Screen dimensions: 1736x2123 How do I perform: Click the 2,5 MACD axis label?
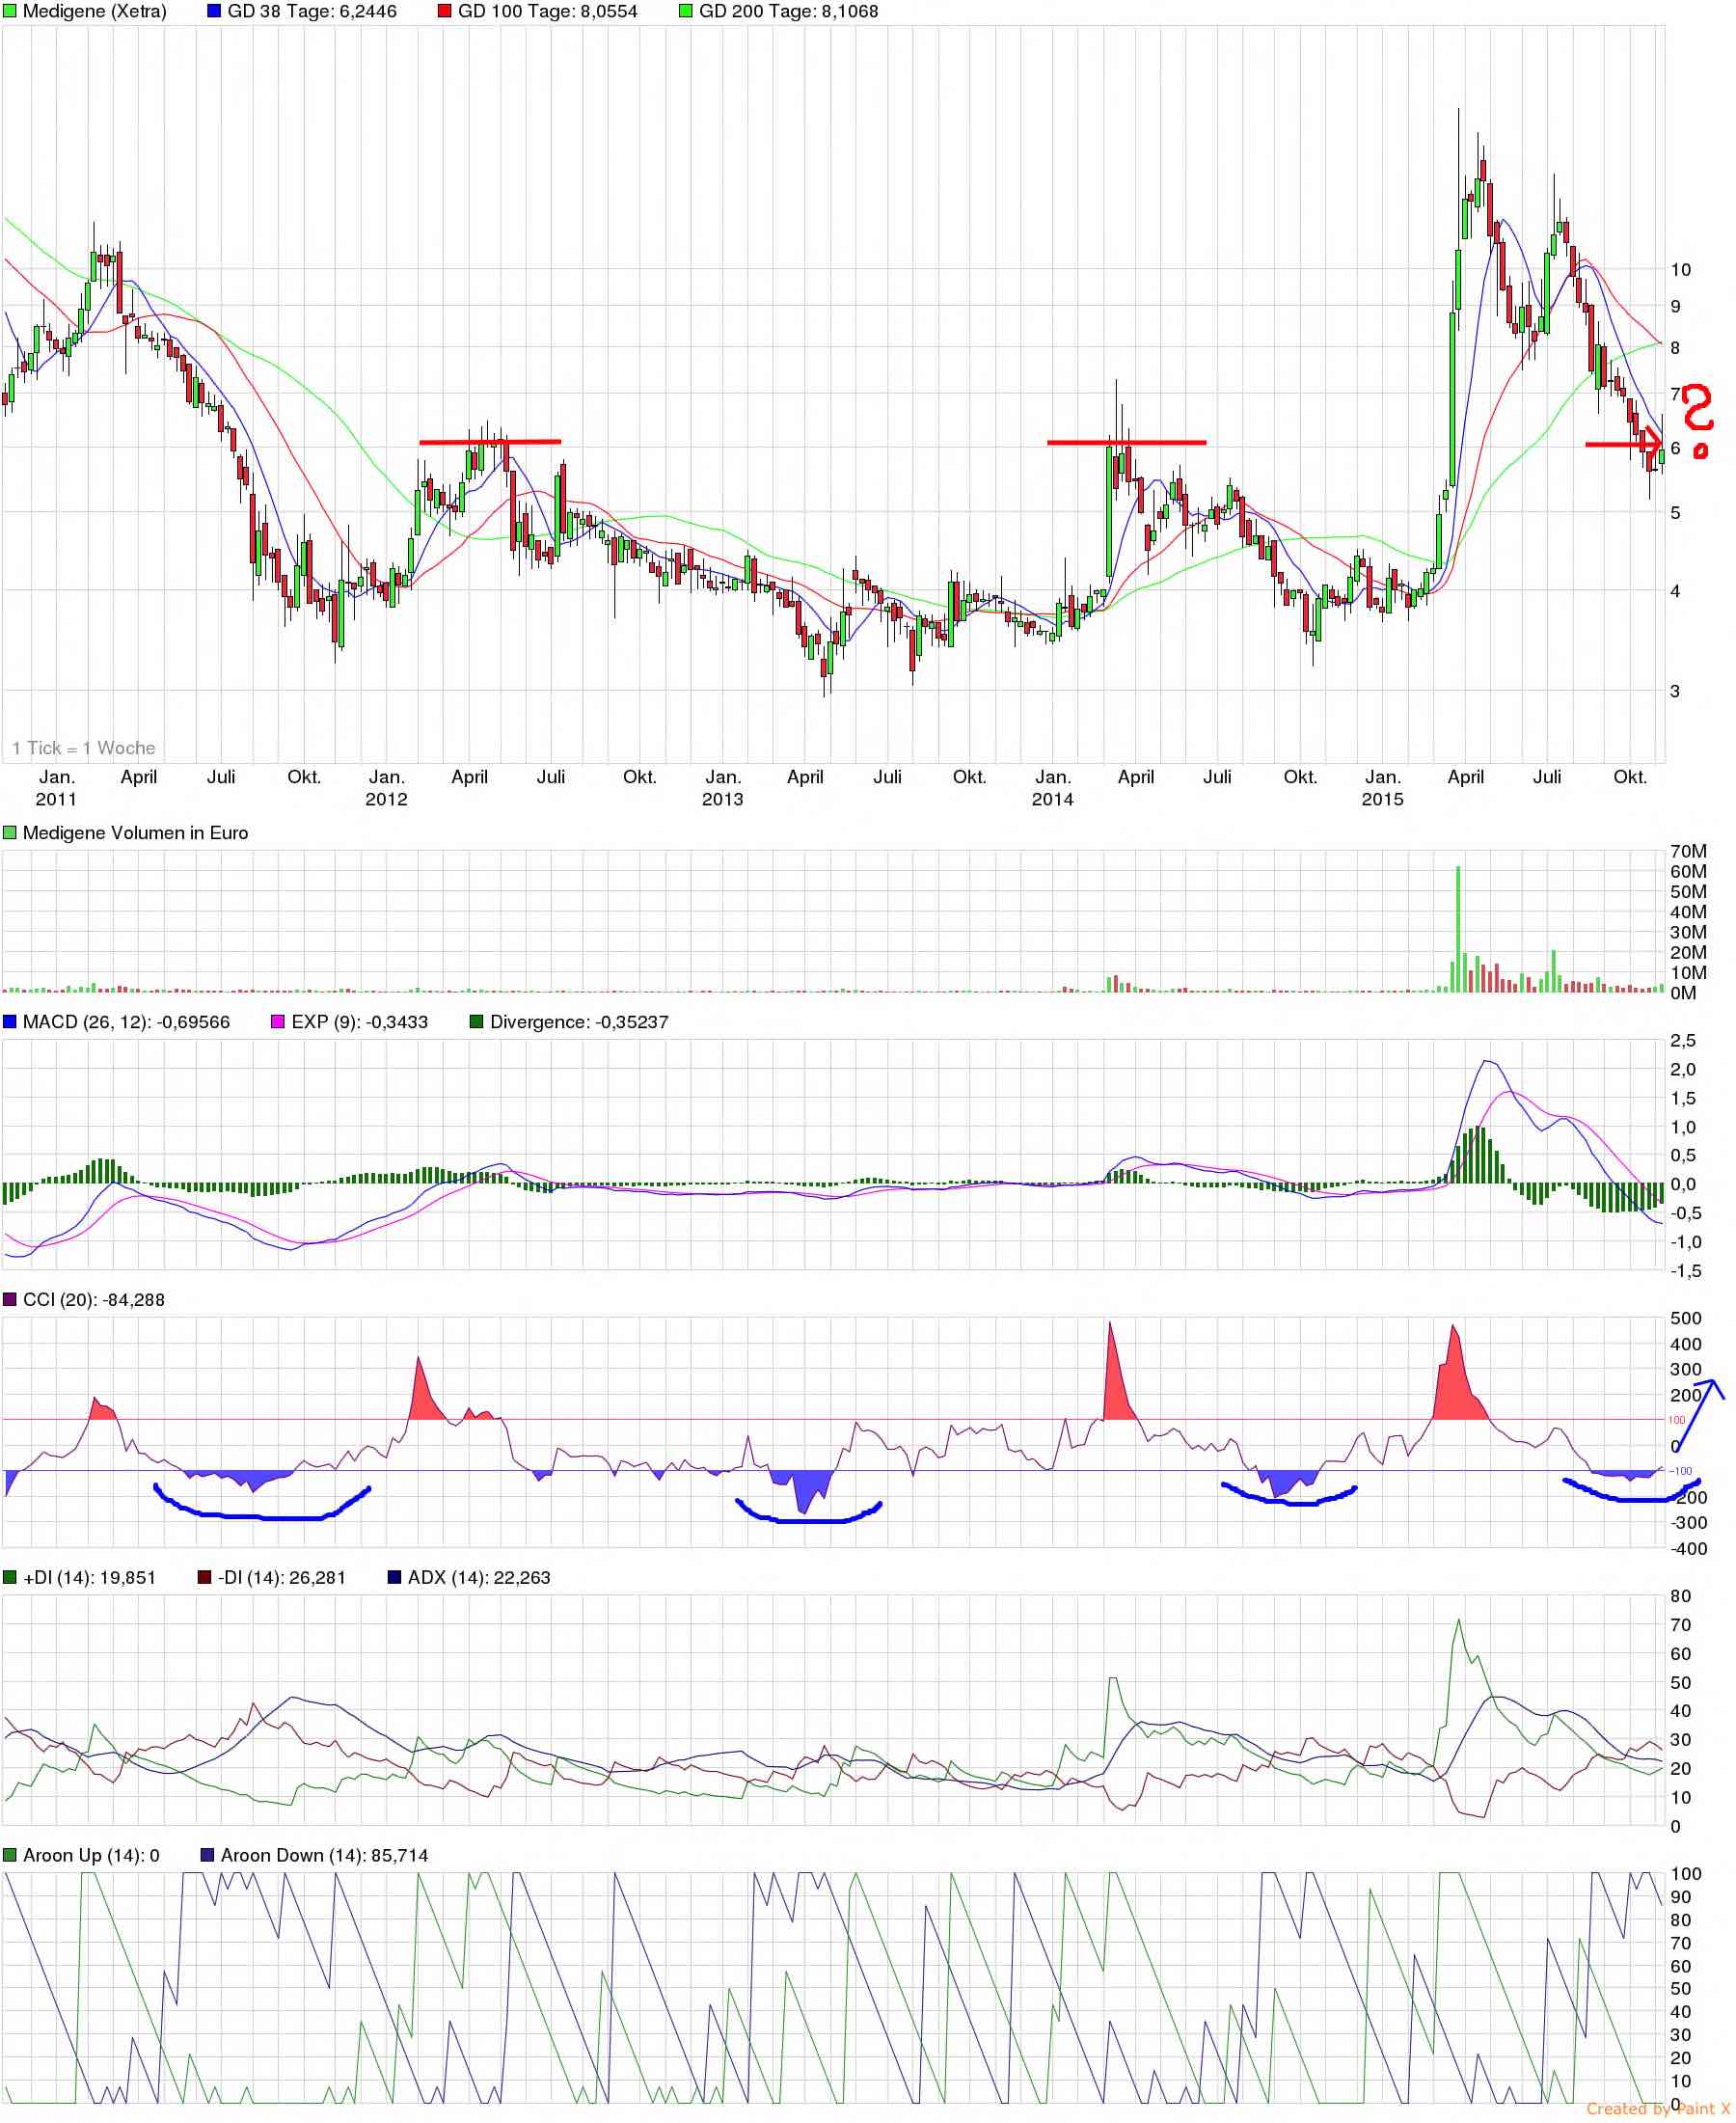pyautogui.click(x=1683, y=1041)
